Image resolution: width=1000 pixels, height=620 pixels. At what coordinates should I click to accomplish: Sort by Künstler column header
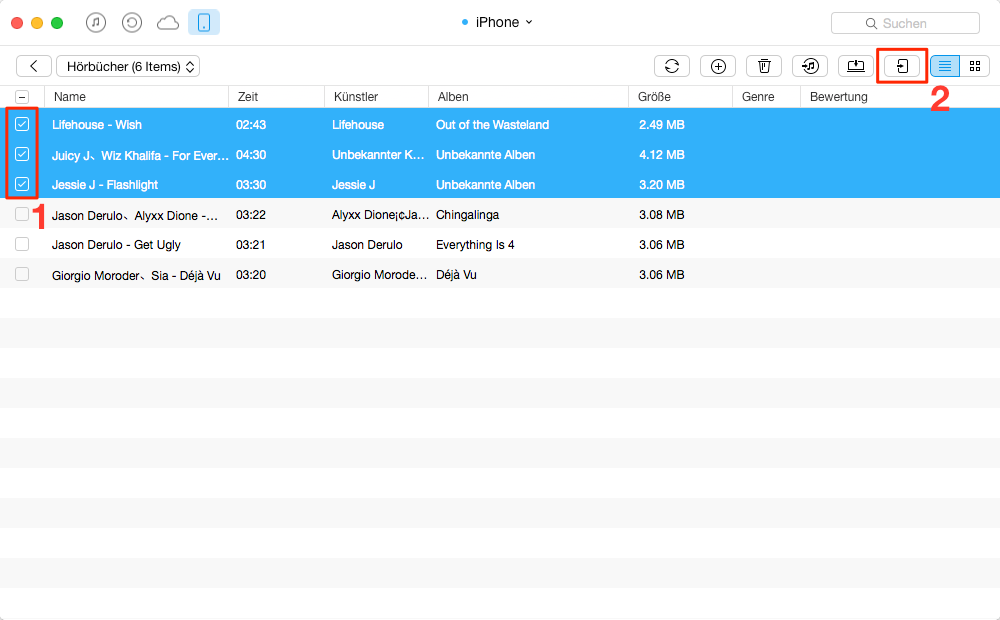[377, 97]
